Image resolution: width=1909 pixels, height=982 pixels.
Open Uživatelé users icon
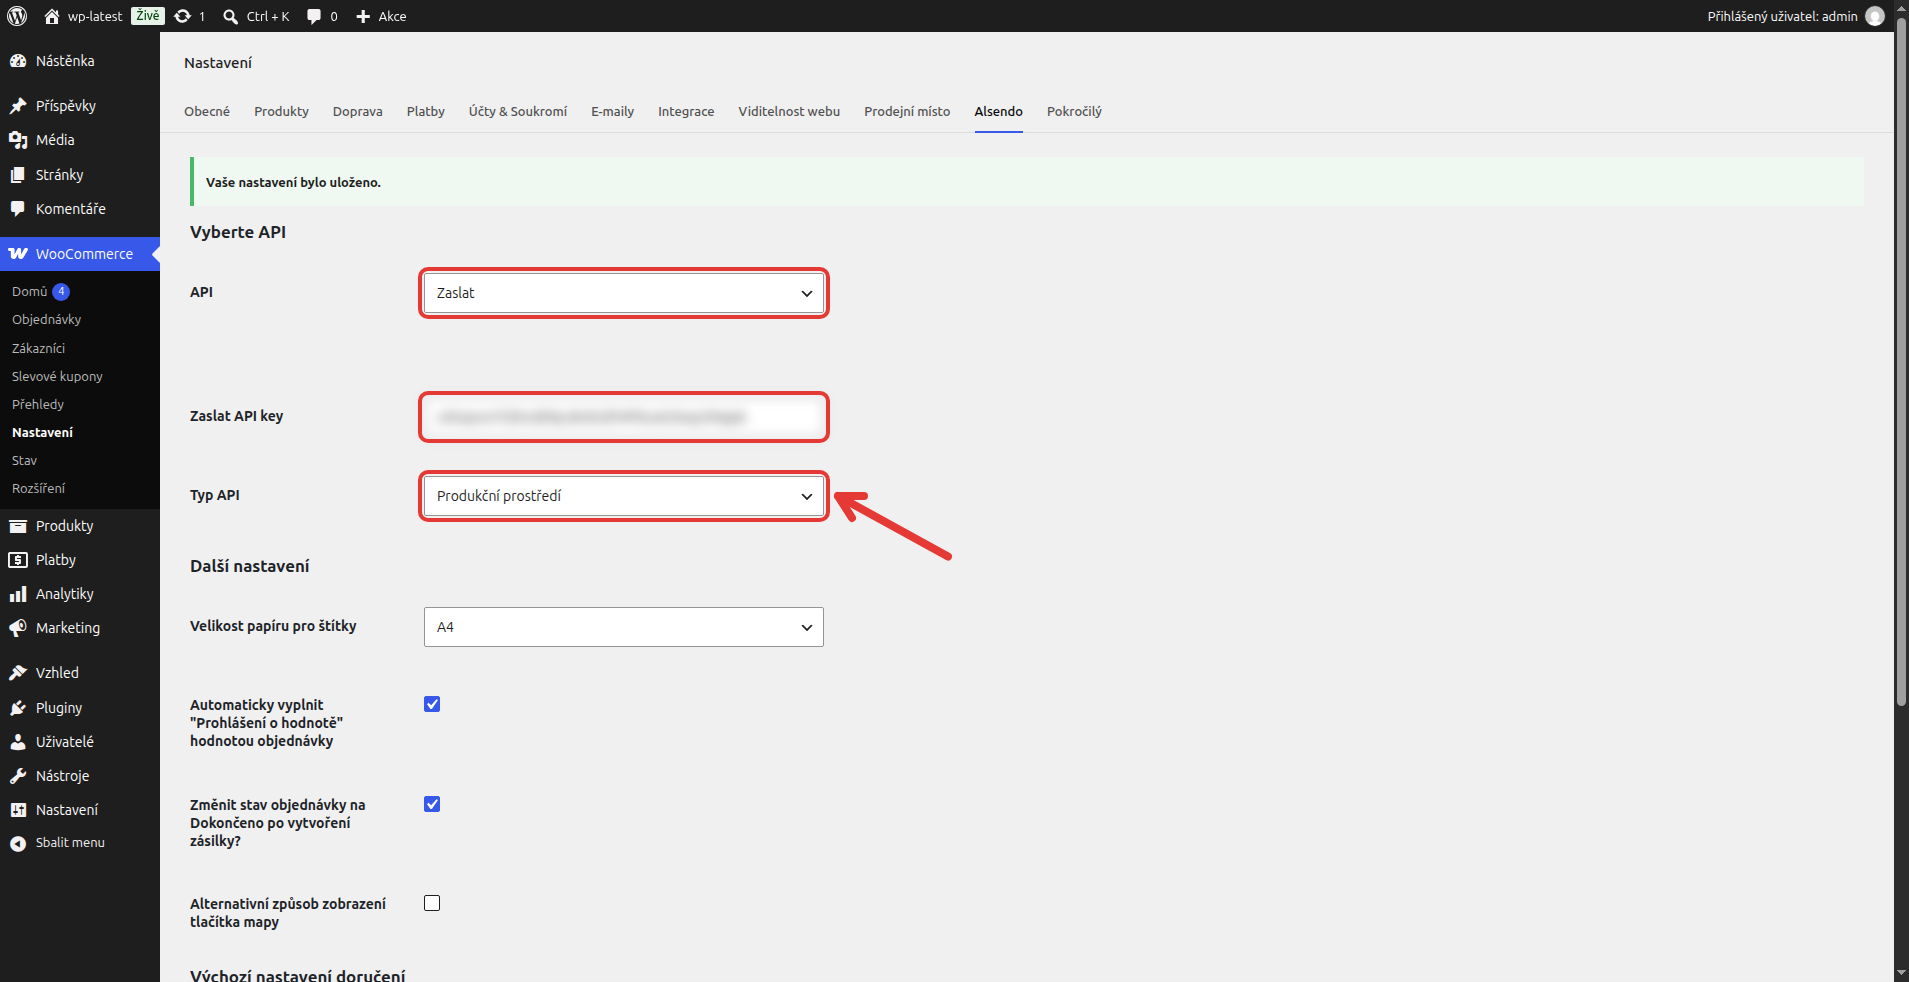(x=18, y=742)
